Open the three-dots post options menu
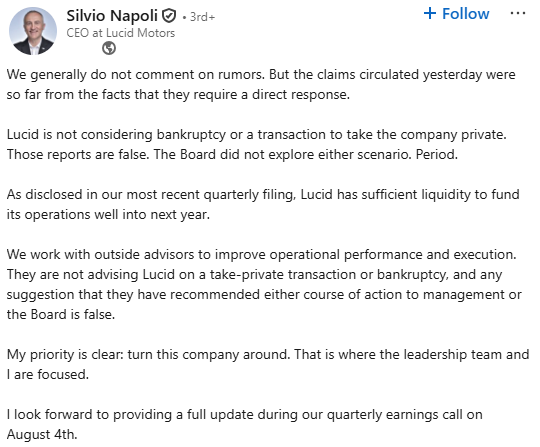 pos(518,13)
